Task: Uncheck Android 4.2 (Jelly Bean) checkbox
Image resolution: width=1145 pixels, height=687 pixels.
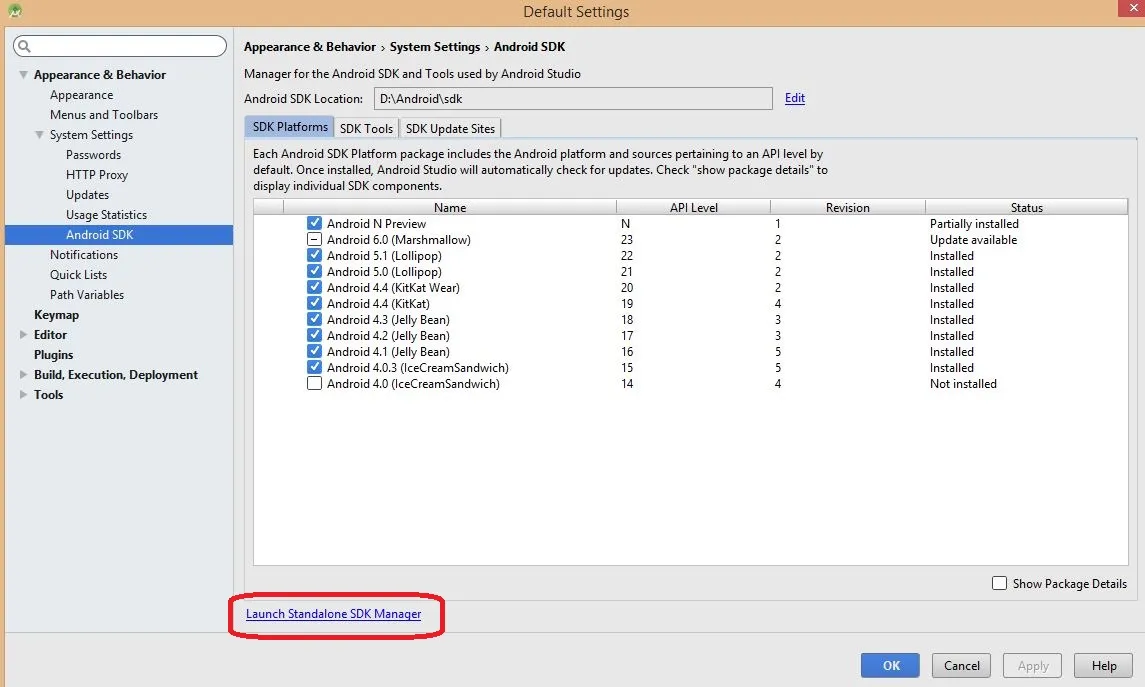Action: click(315, 336)
